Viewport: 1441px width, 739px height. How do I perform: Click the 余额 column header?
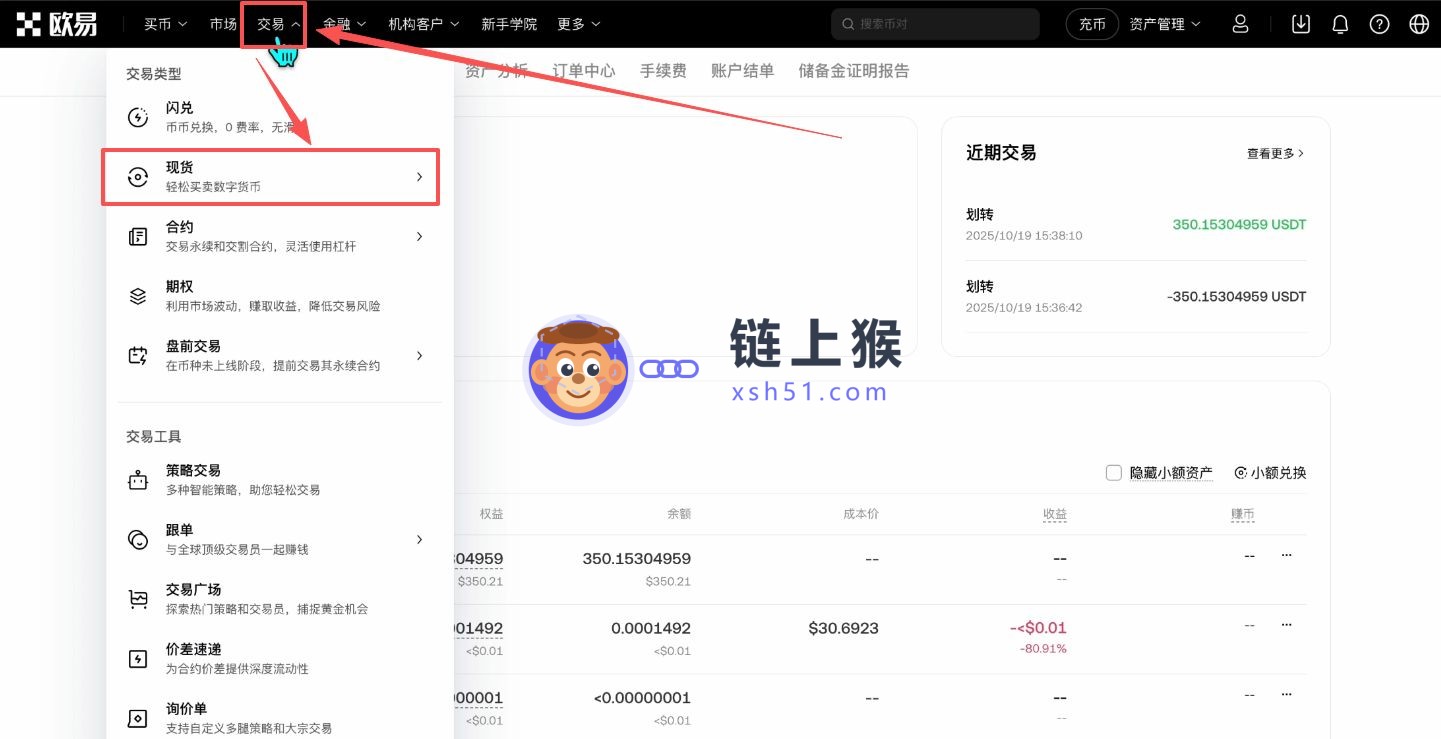pyautogui.click(x=679, y=514)
